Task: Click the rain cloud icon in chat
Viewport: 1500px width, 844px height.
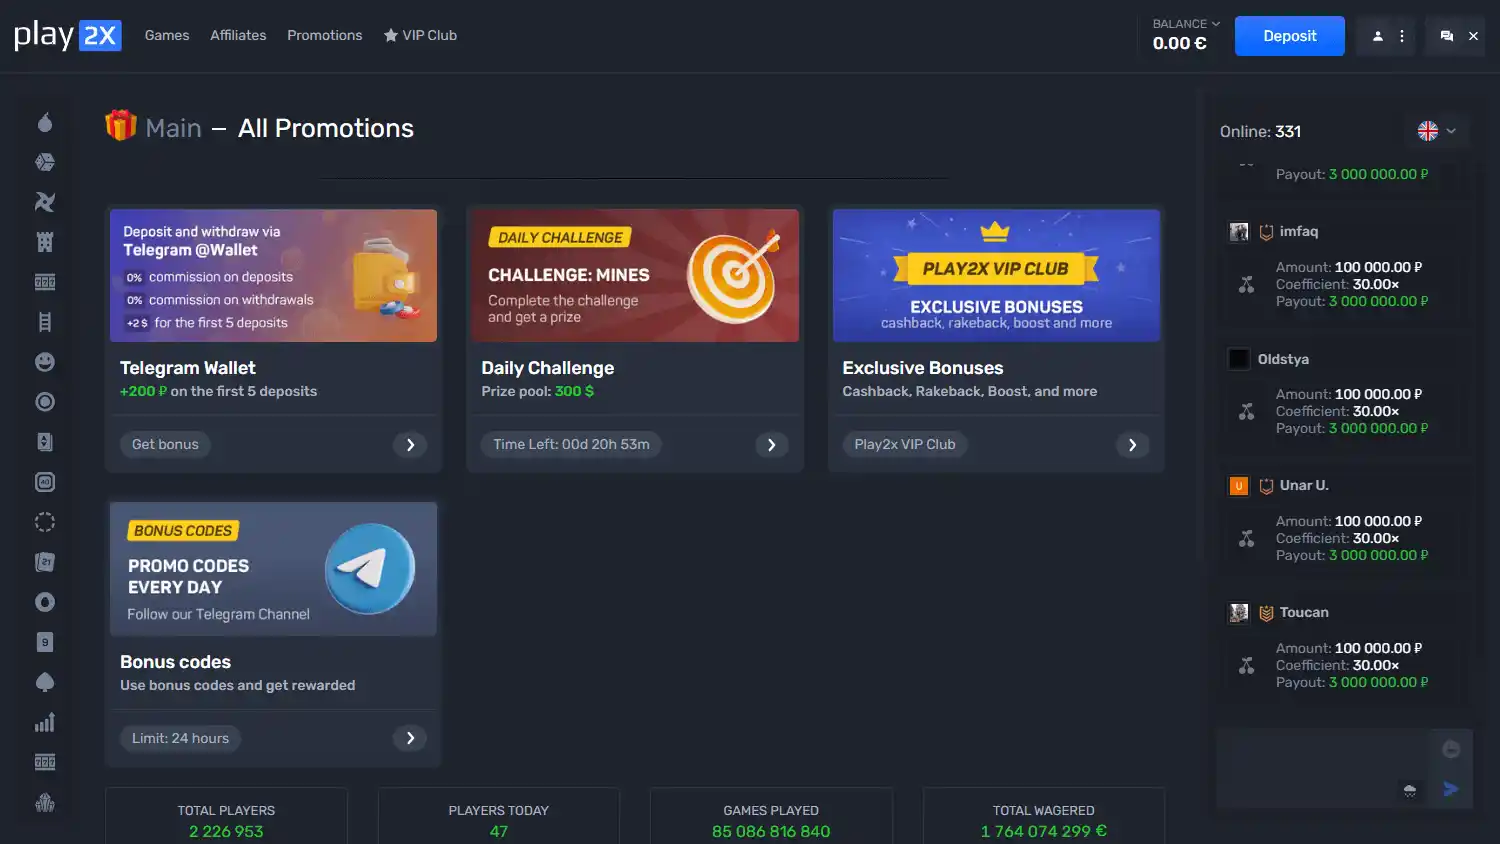Action: 1409,790
